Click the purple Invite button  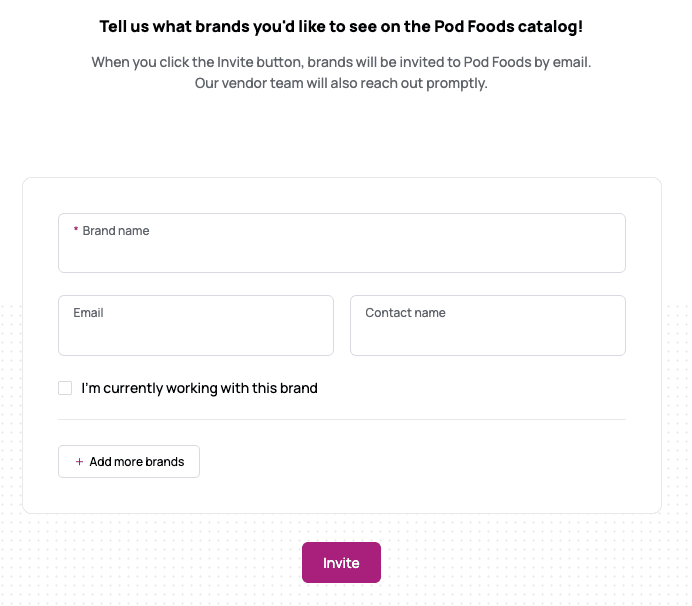[x=341, y=562]
